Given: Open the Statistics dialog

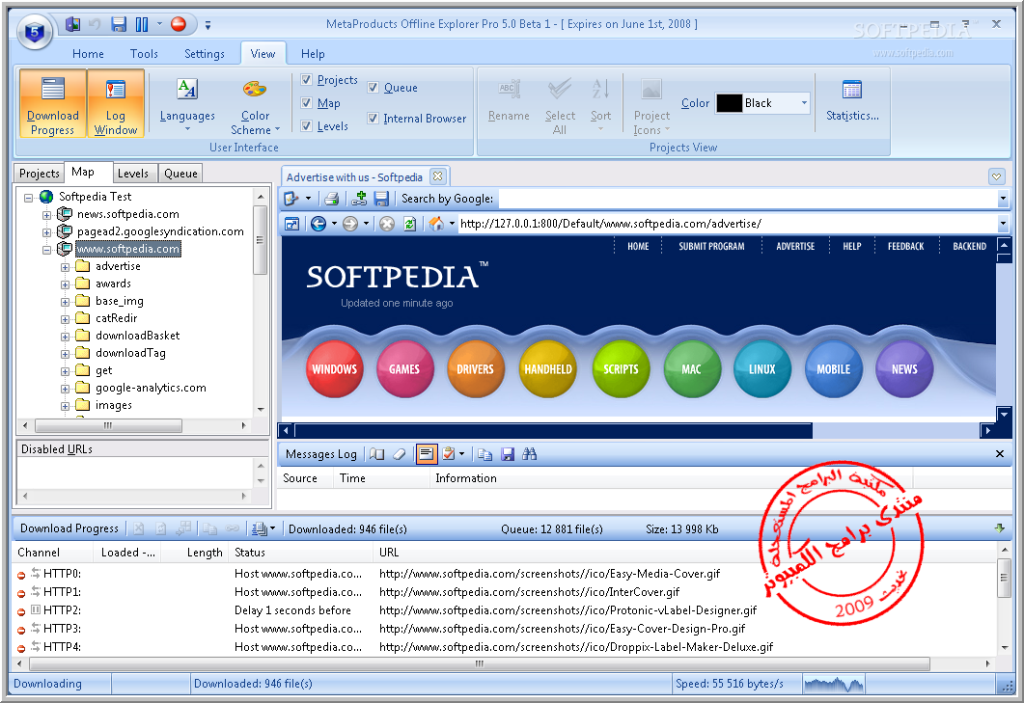Looking at the screenshot, I should pos(852,101).
